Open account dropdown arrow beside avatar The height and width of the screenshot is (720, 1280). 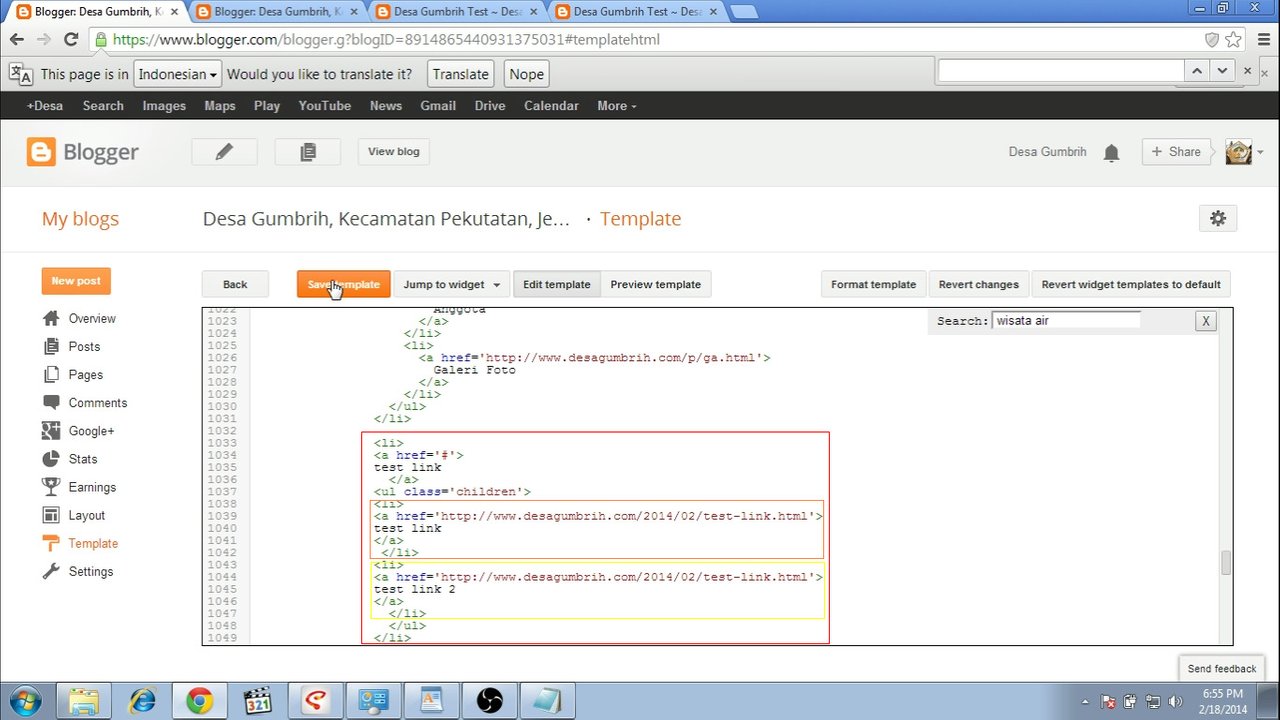tap(1260, 153)
